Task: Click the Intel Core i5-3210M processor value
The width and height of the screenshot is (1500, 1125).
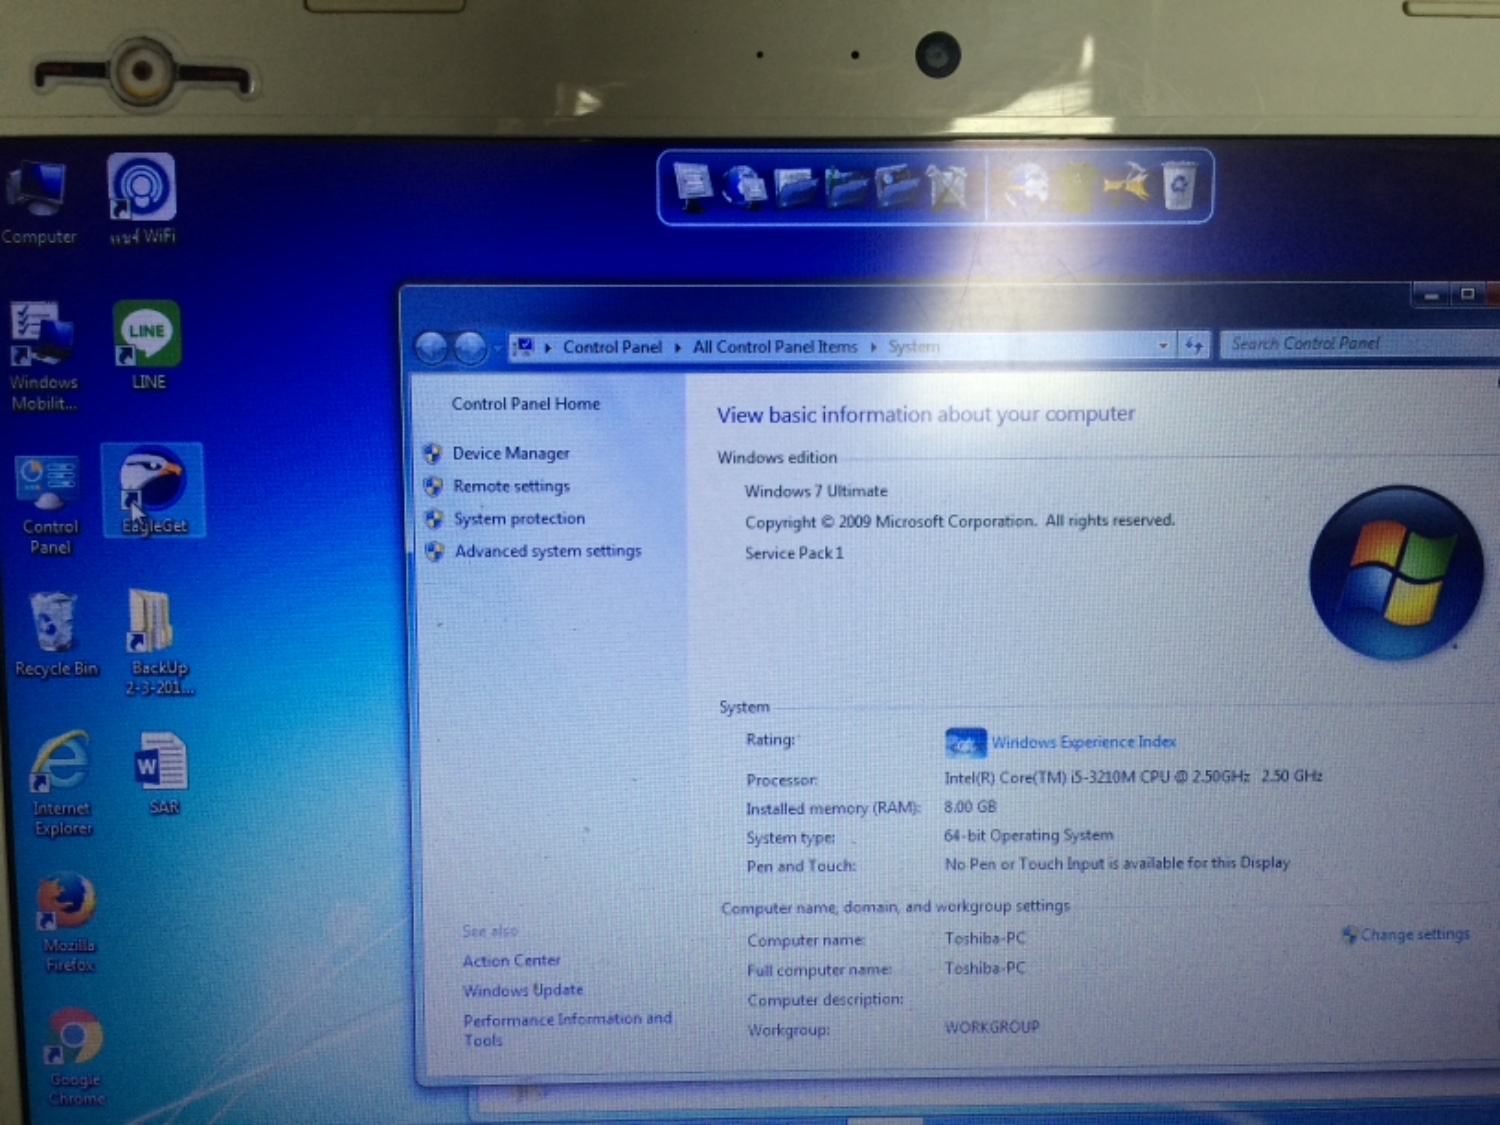Action: point(1133,776)
